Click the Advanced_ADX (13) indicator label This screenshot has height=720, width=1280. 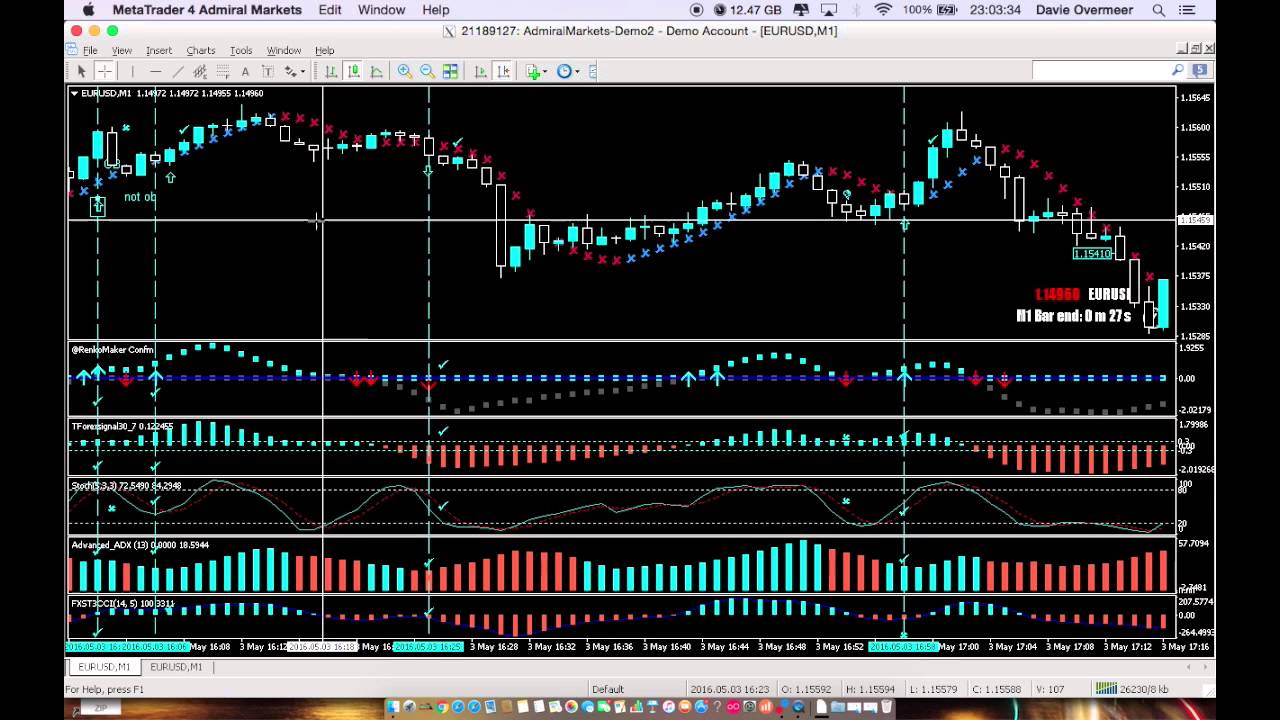point(140,545)
